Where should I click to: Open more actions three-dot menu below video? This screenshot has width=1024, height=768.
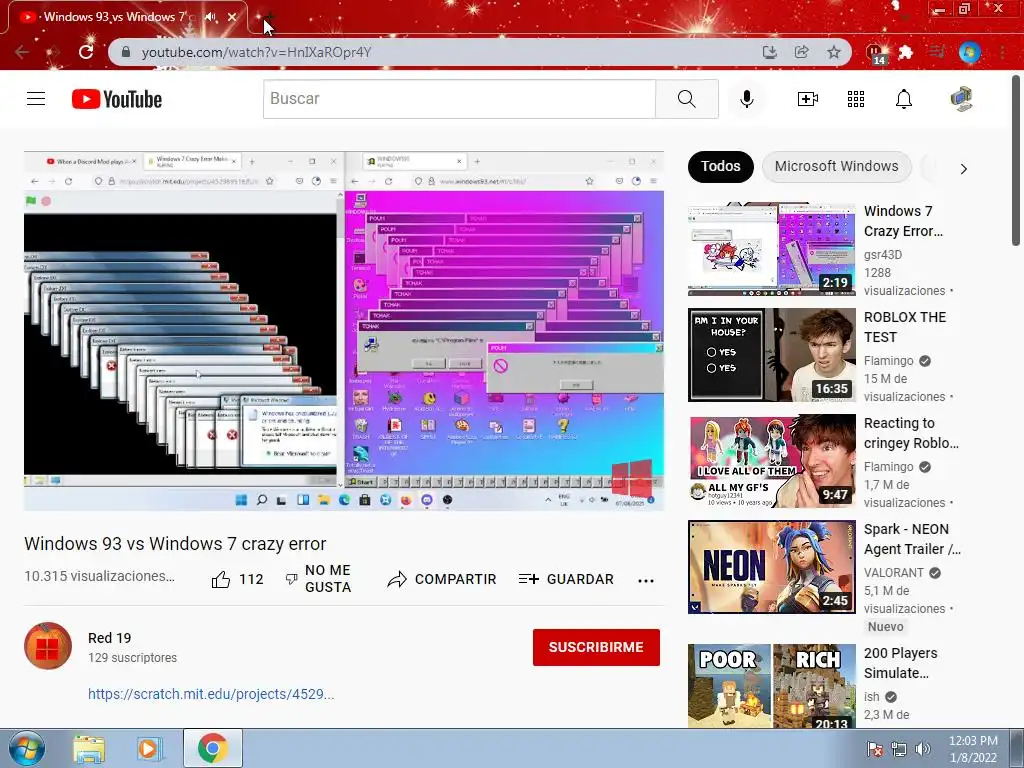(646, 581)
